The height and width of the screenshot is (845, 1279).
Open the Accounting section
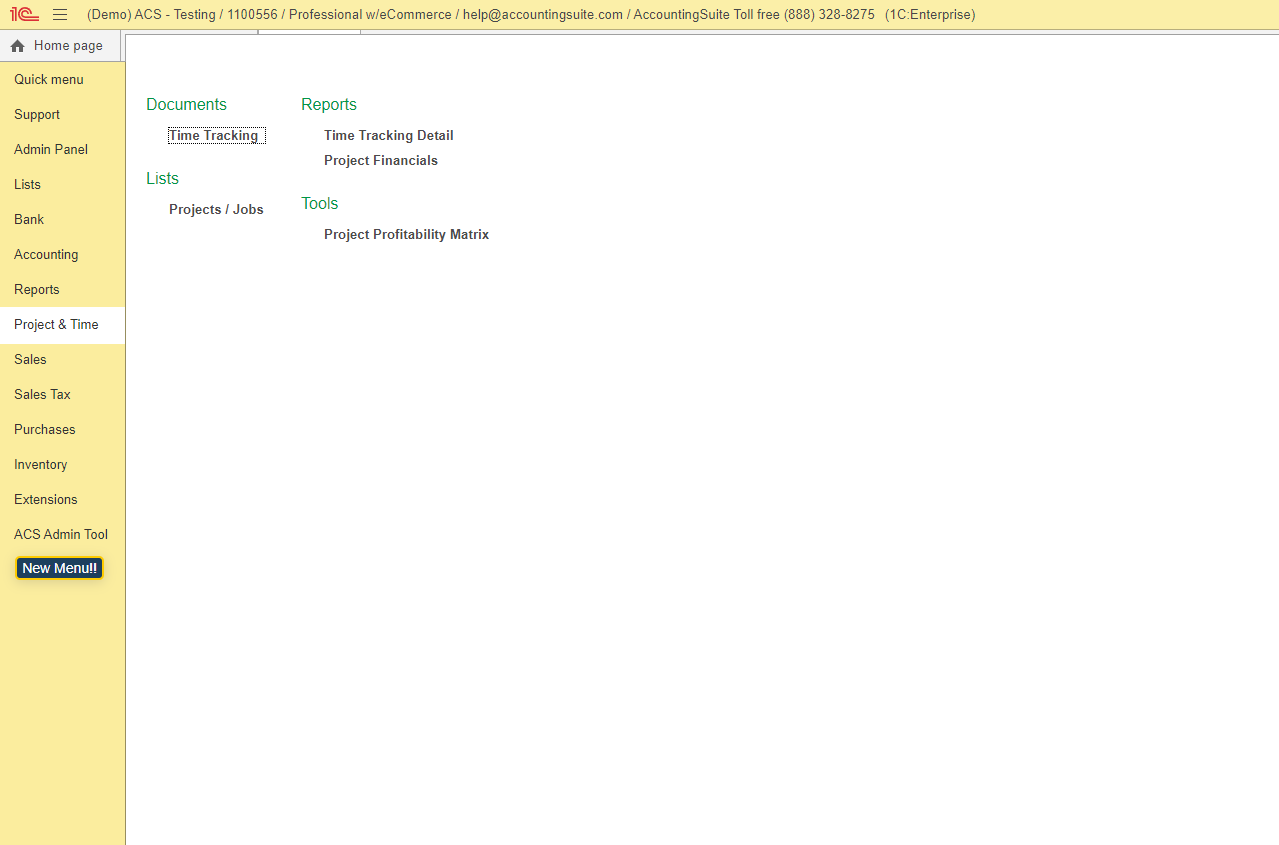62,255
